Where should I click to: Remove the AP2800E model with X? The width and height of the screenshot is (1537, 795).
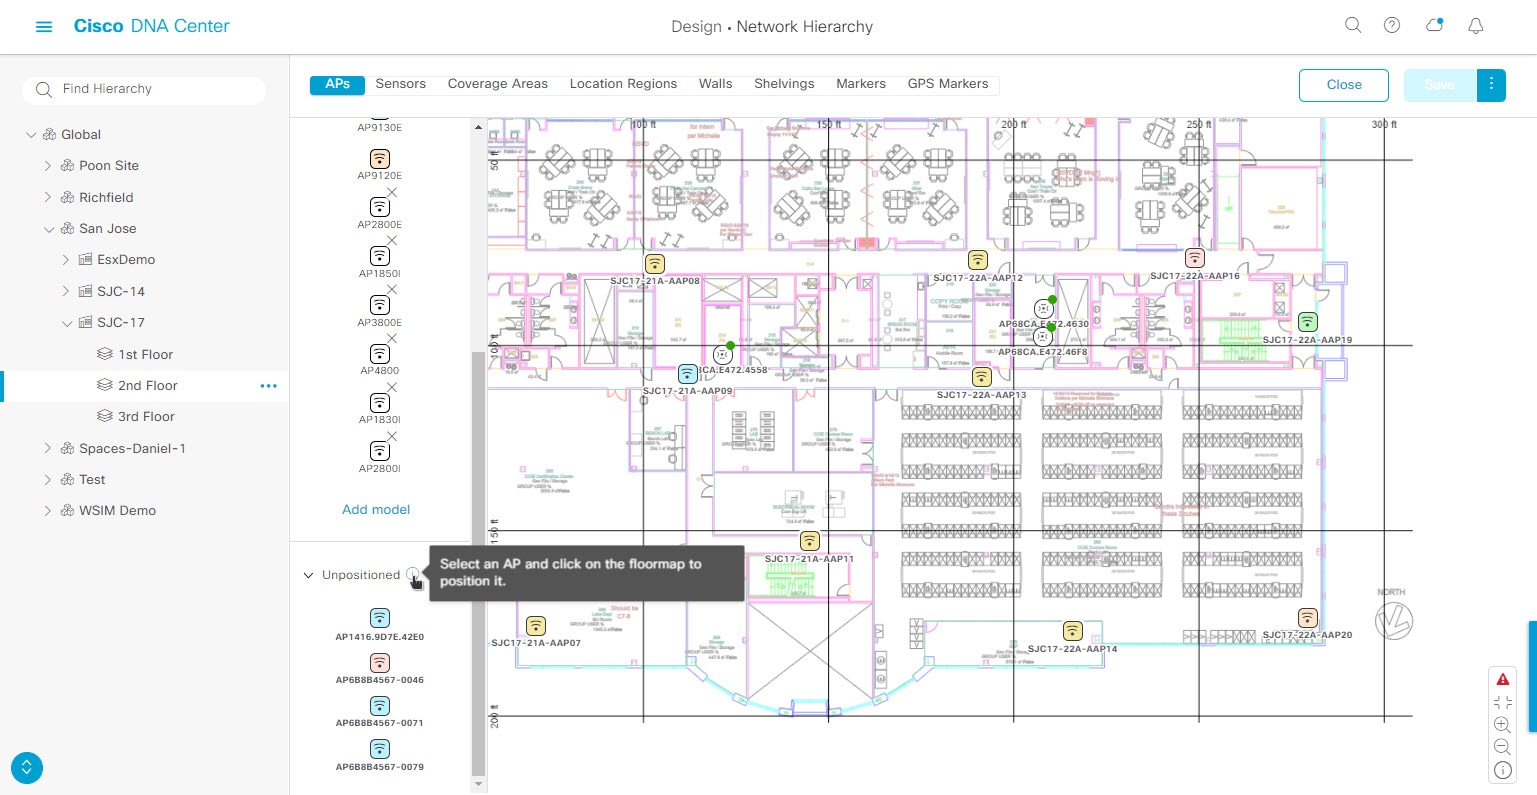tap(392, 192)
